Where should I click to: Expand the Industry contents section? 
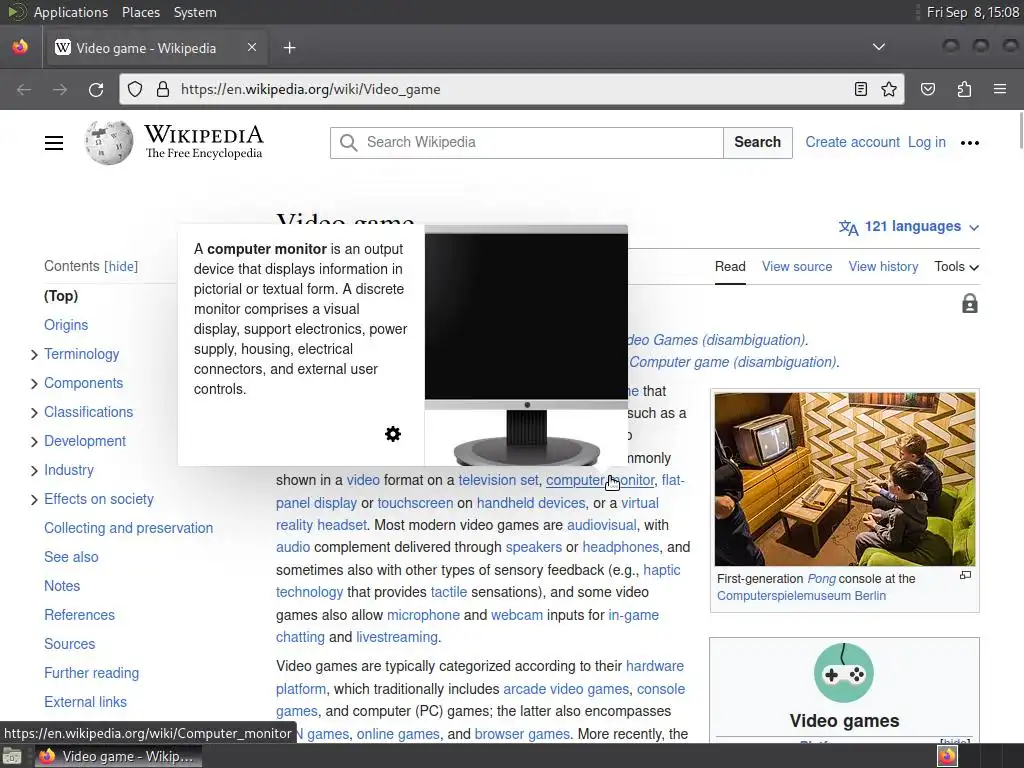pyautogui.click(x=34, y=471)
